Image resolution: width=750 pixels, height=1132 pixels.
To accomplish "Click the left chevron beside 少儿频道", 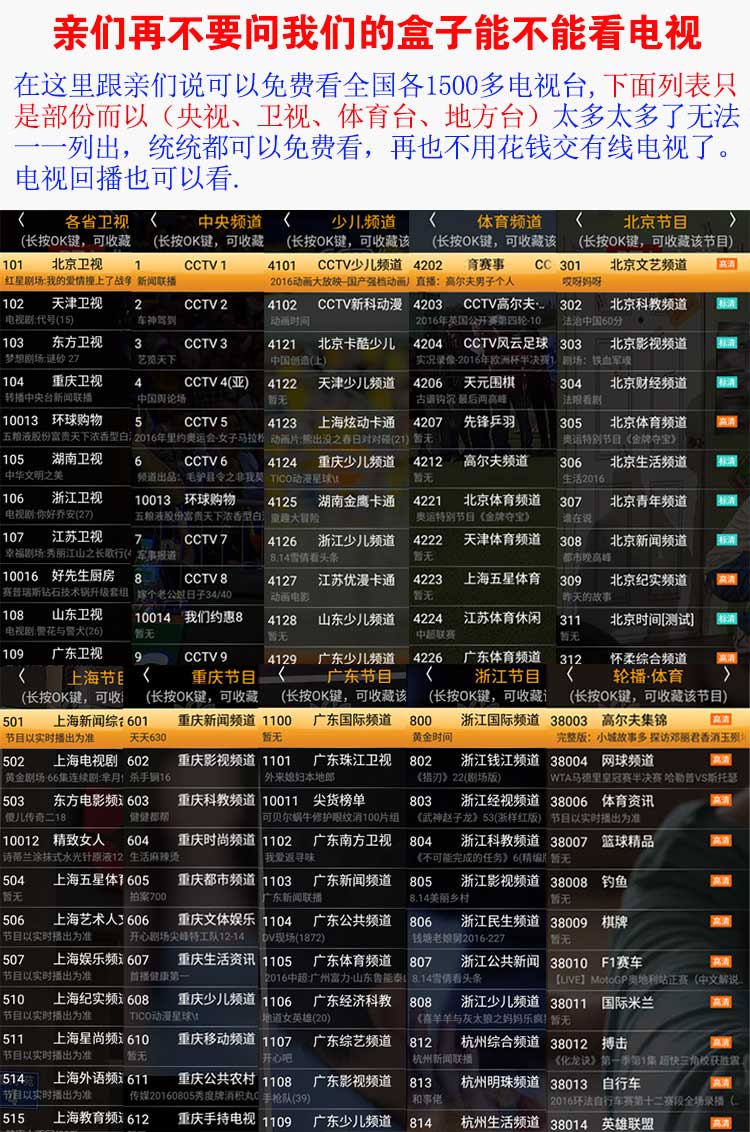I will pos(287,220).
